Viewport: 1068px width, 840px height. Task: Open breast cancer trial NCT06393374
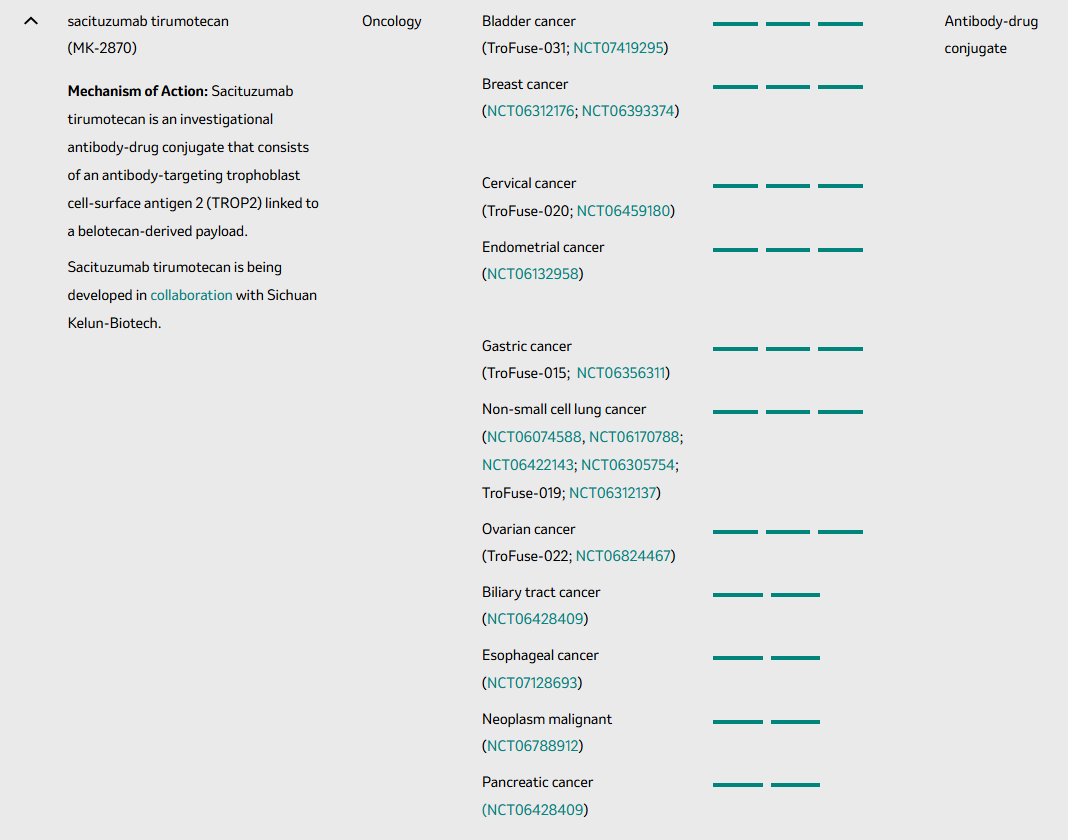point(628,111)
